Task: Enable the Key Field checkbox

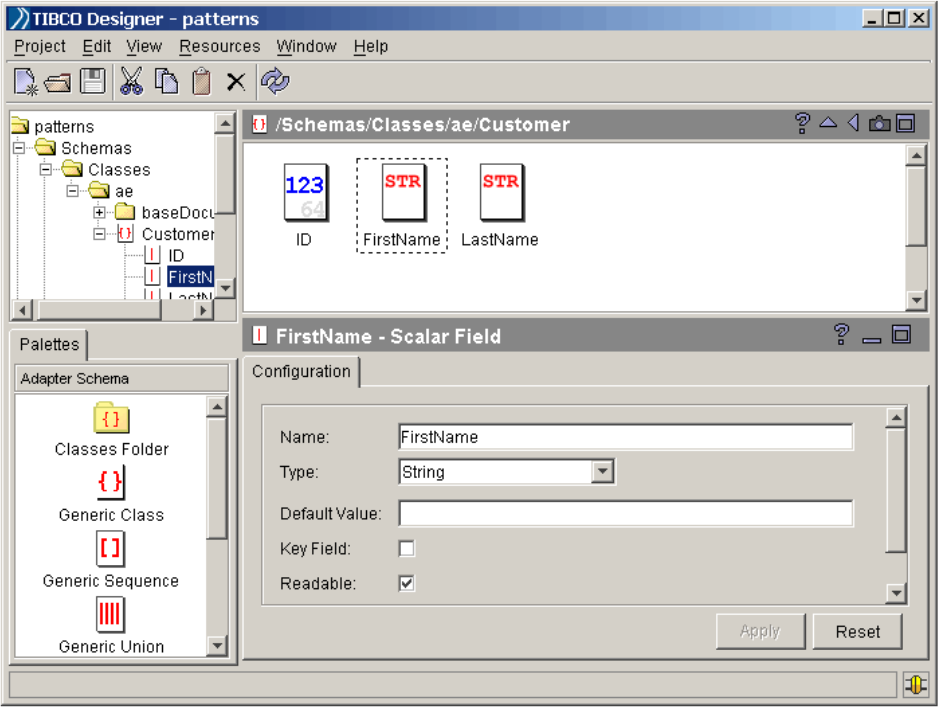Action: pyautogui.click(x=407, y=548)
